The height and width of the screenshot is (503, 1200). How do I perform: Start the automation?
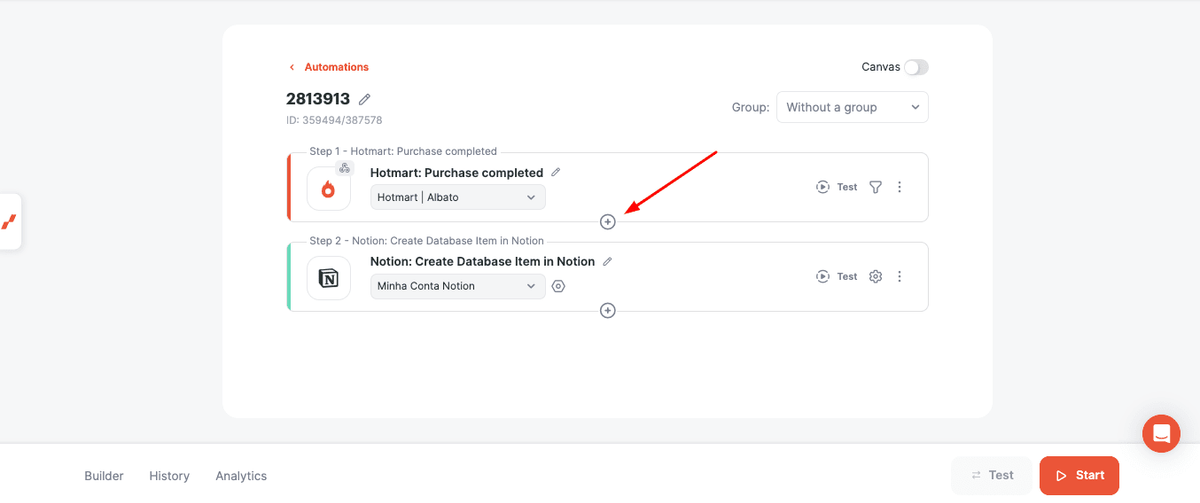point(1079,475)
